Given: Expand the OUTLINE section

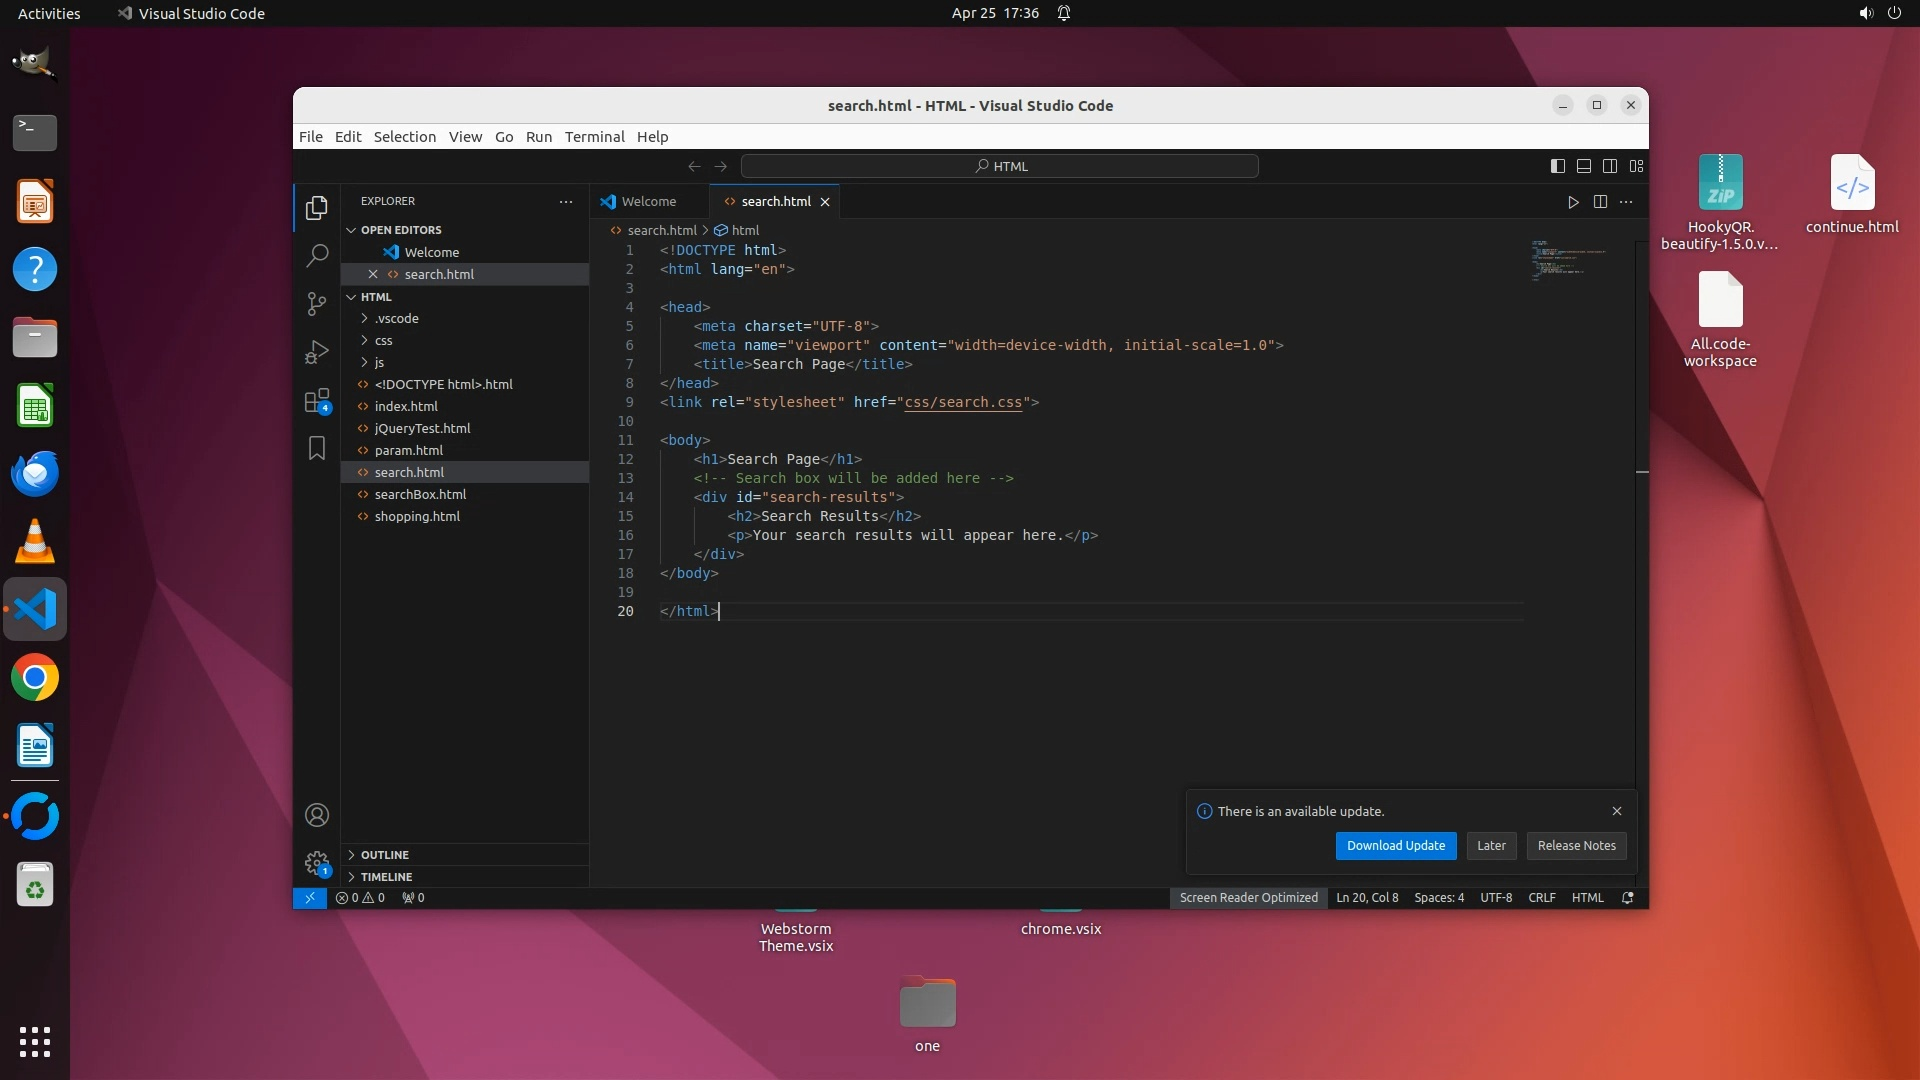Looking at the screenshot, I should pyautogui.click(x=385, y=855).
